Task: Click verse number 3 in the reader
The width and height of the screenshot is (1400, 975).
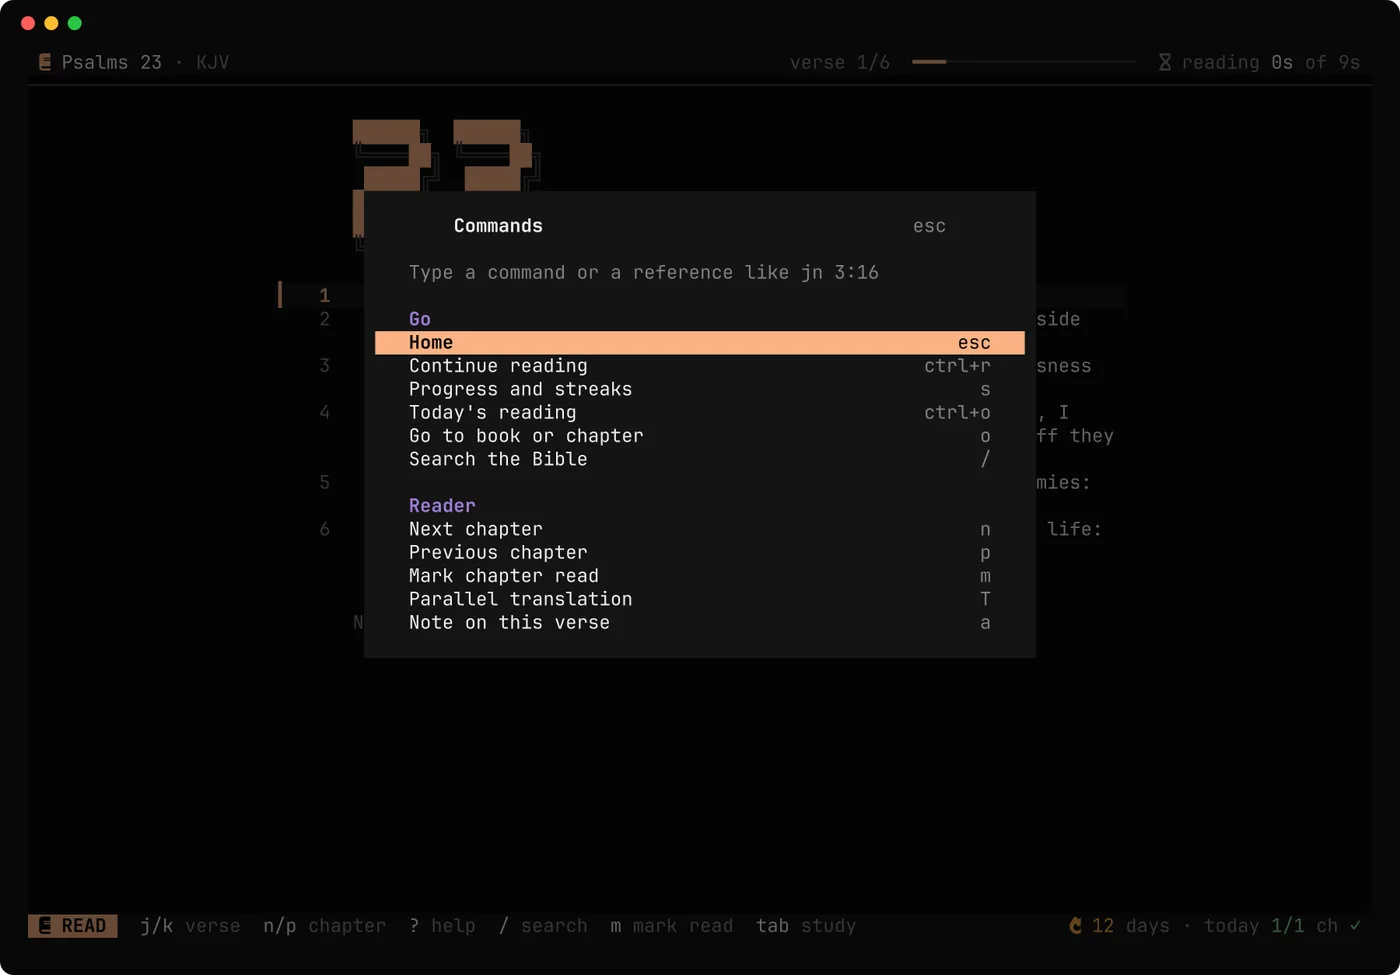Action: pos(324,366)
